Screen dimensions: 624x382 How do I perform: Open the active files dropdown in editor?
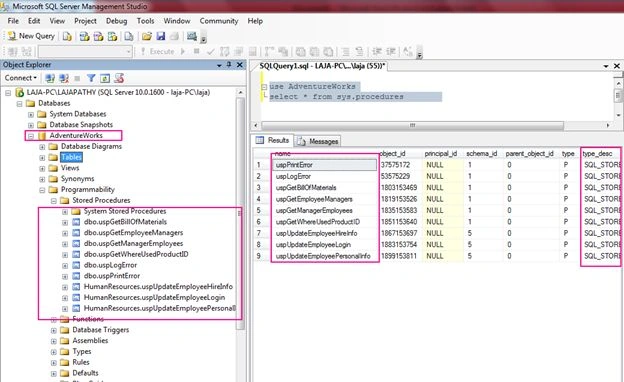pyautogui.click(x=606, y=66)
